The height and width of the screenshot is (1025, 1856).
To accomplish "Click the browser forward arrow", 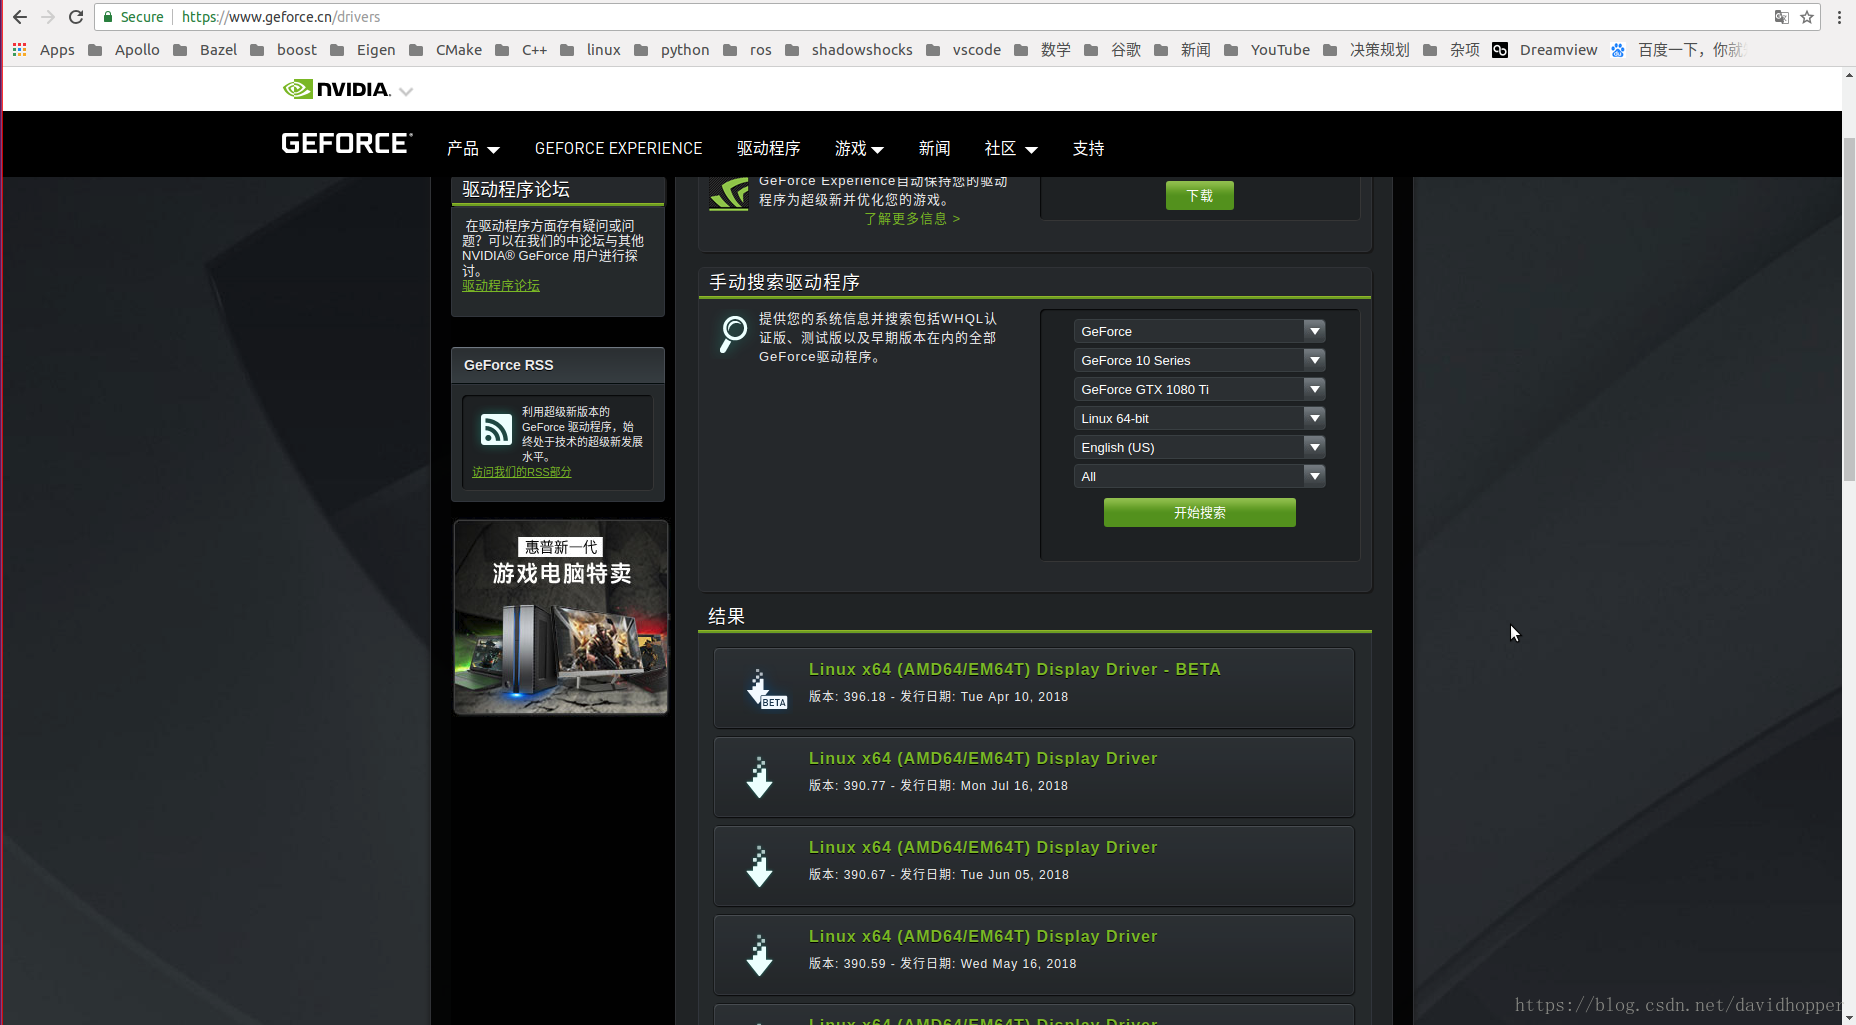I will tap(48, 17).
